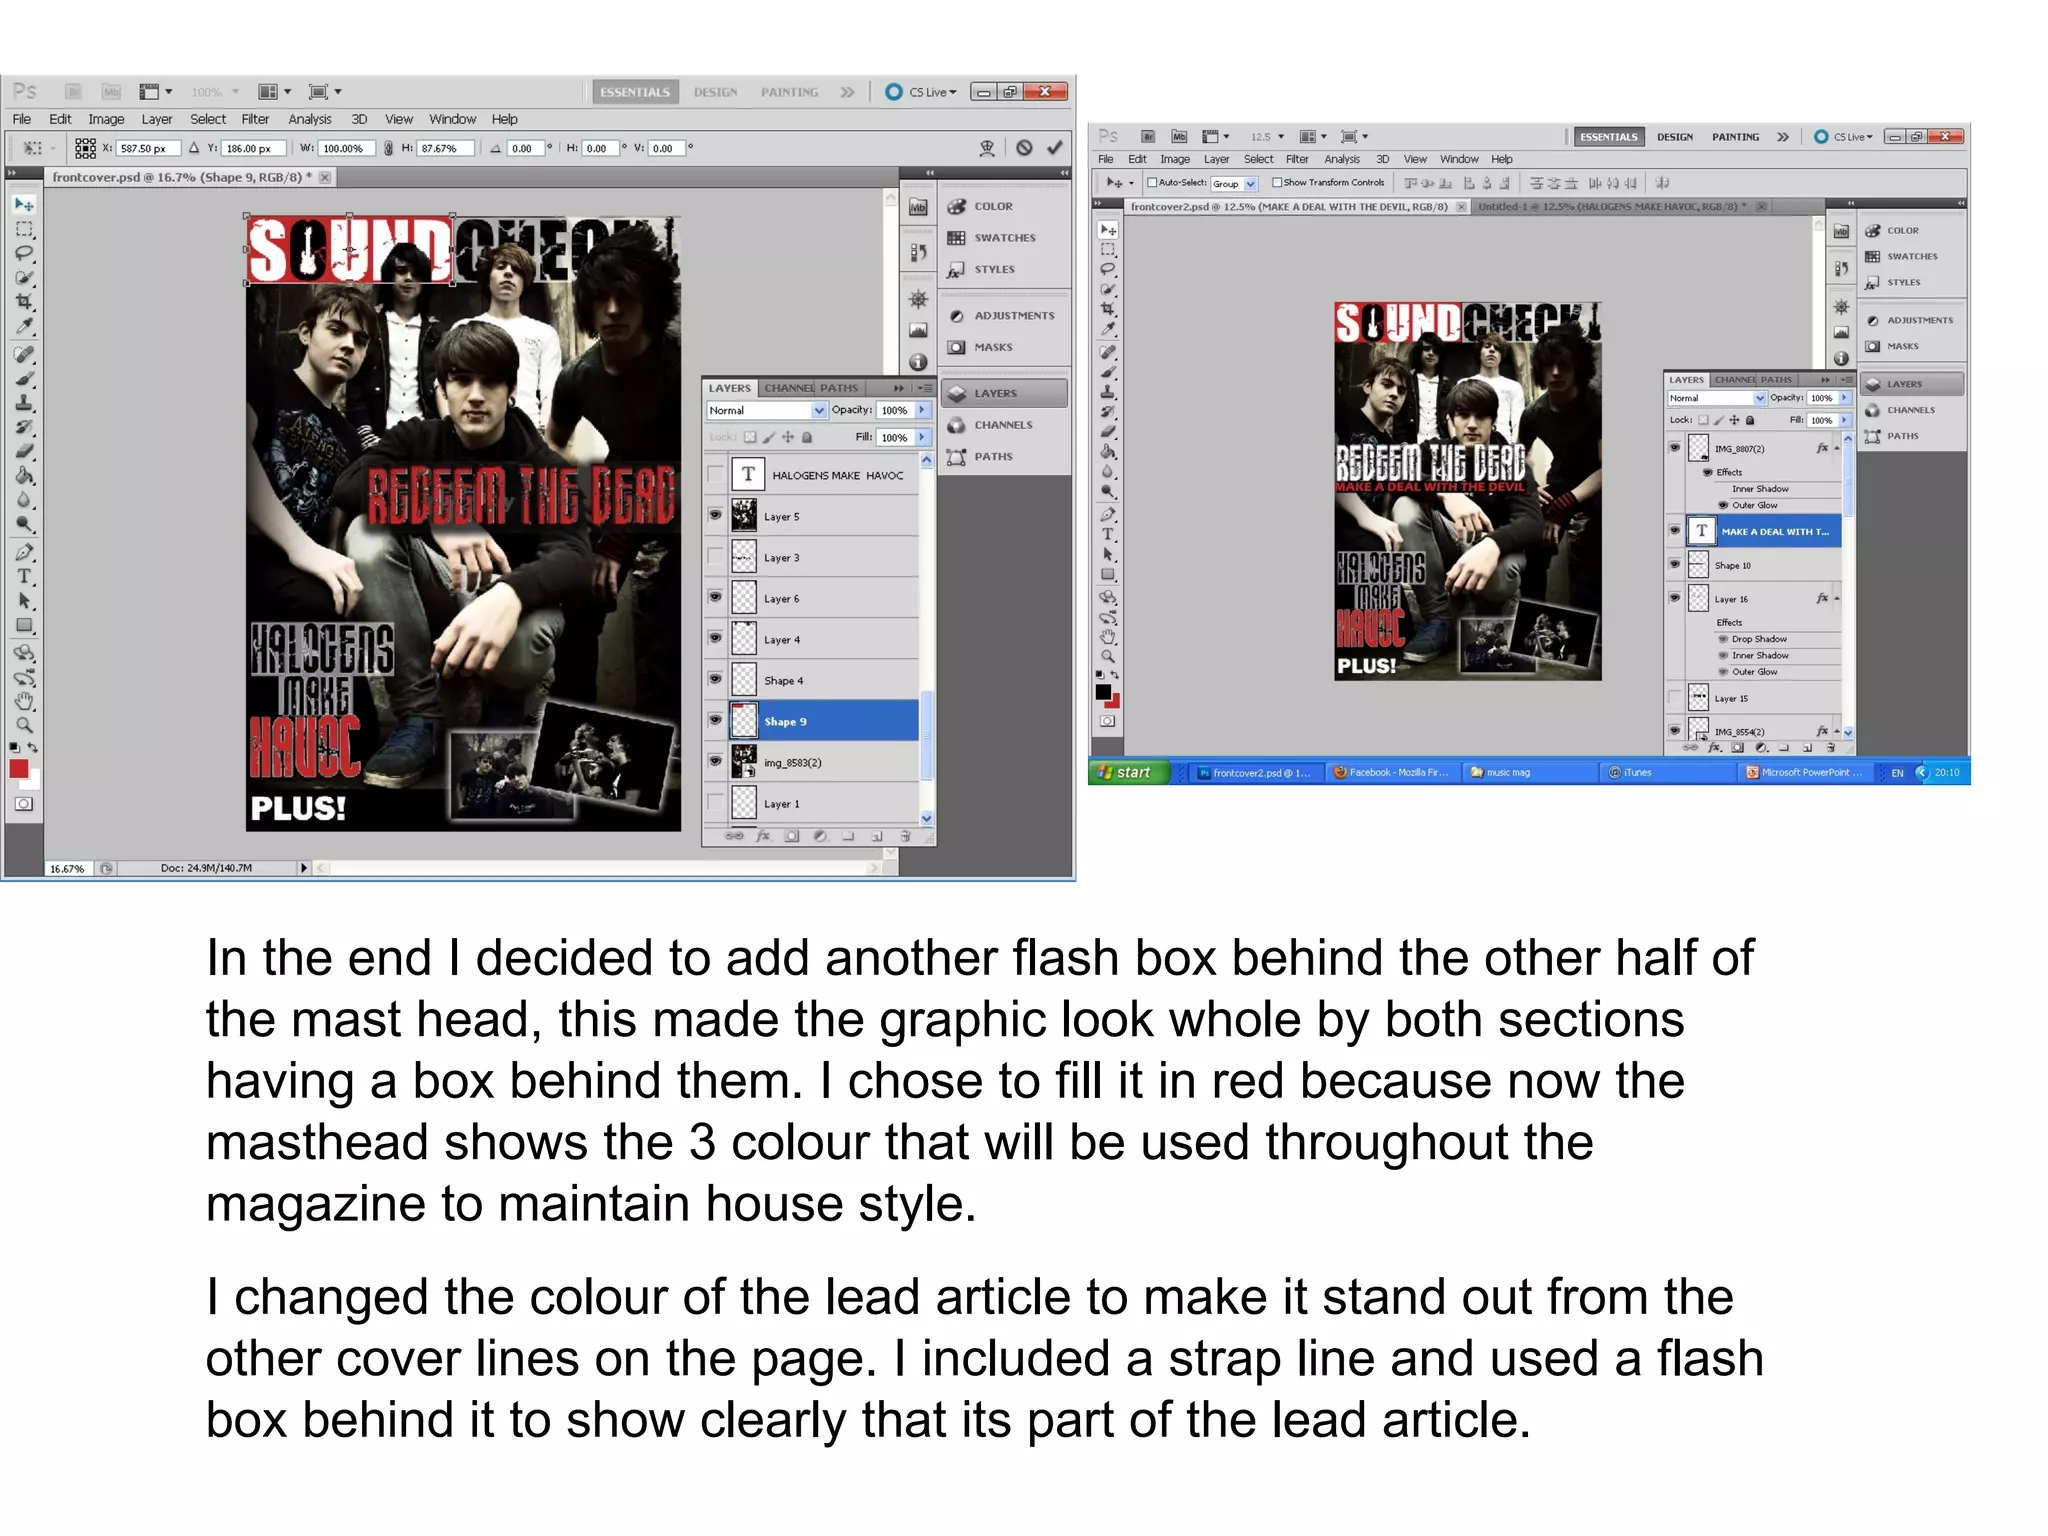The image size is (2048, 1536).
Task: Cancel the transform in left options bar
Action: (1024, 148)
